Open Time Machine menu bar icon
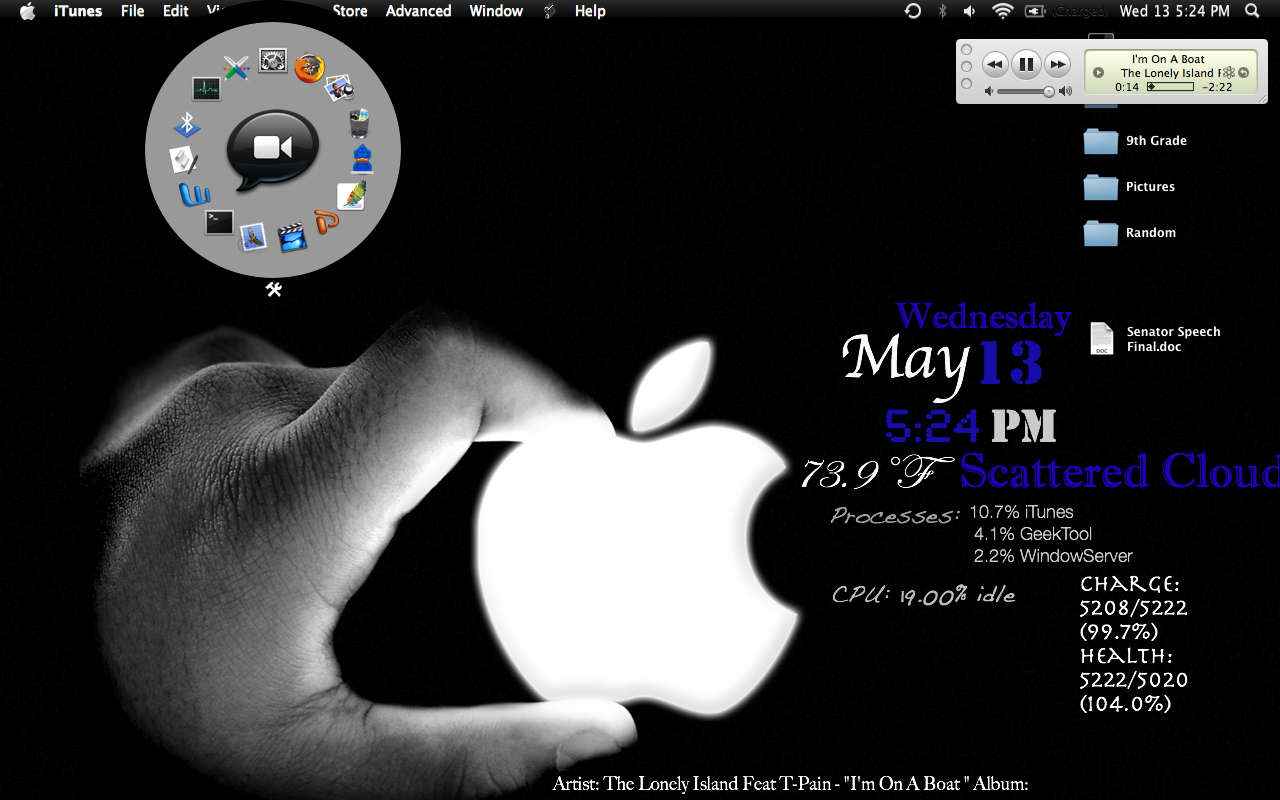The width and height of the screenshot is (1280, 800). click(x=912, y=11)
